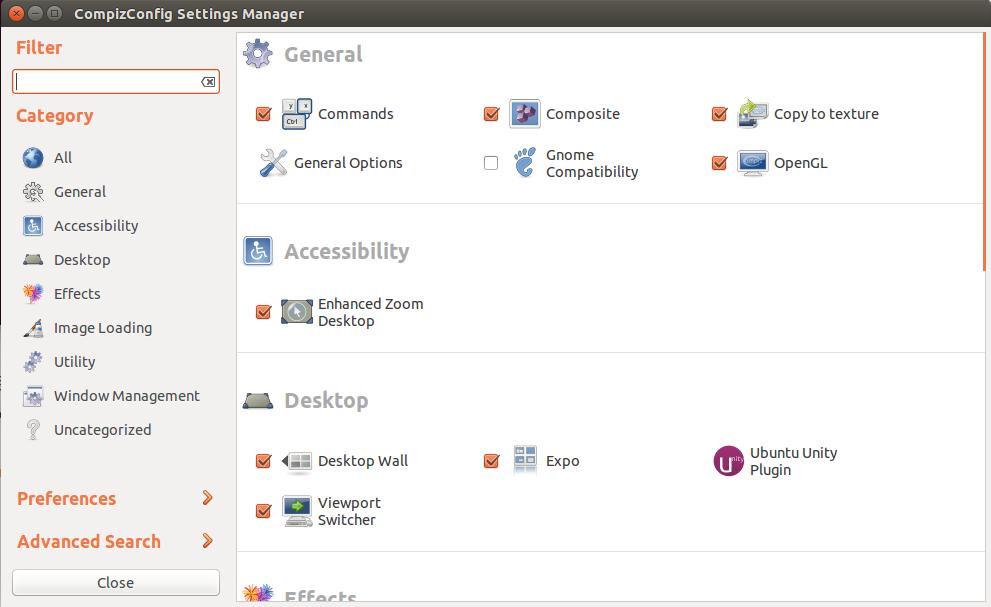Open the Expo plugin icon
The image size is (991, 607).
tap(525, 460)
